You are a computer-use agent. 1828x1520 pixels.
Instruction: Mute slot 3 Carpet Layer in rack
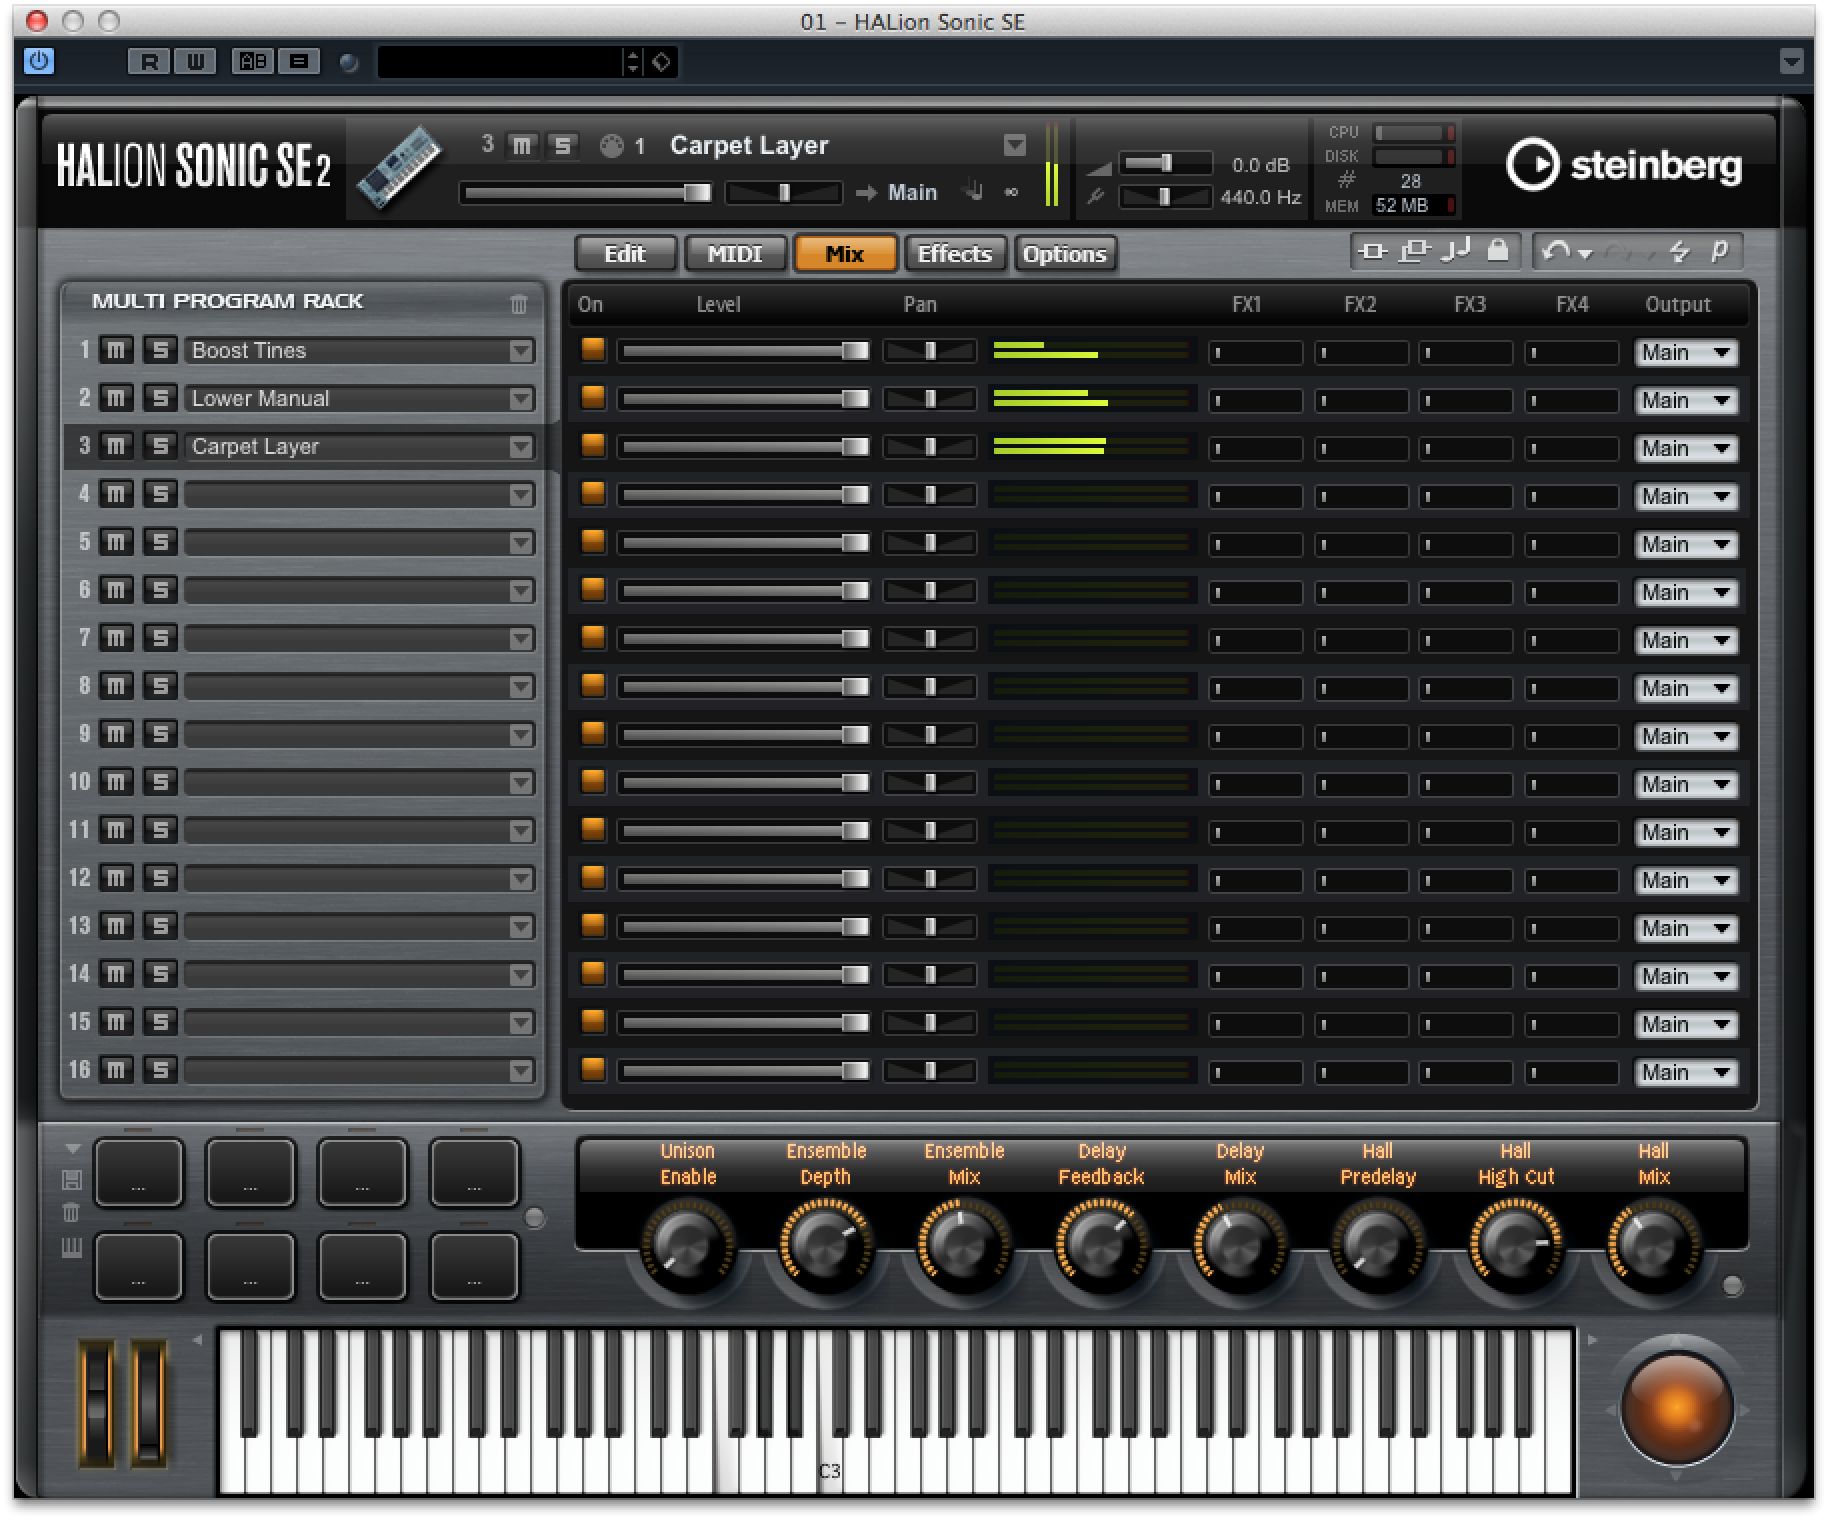(117, 446)
